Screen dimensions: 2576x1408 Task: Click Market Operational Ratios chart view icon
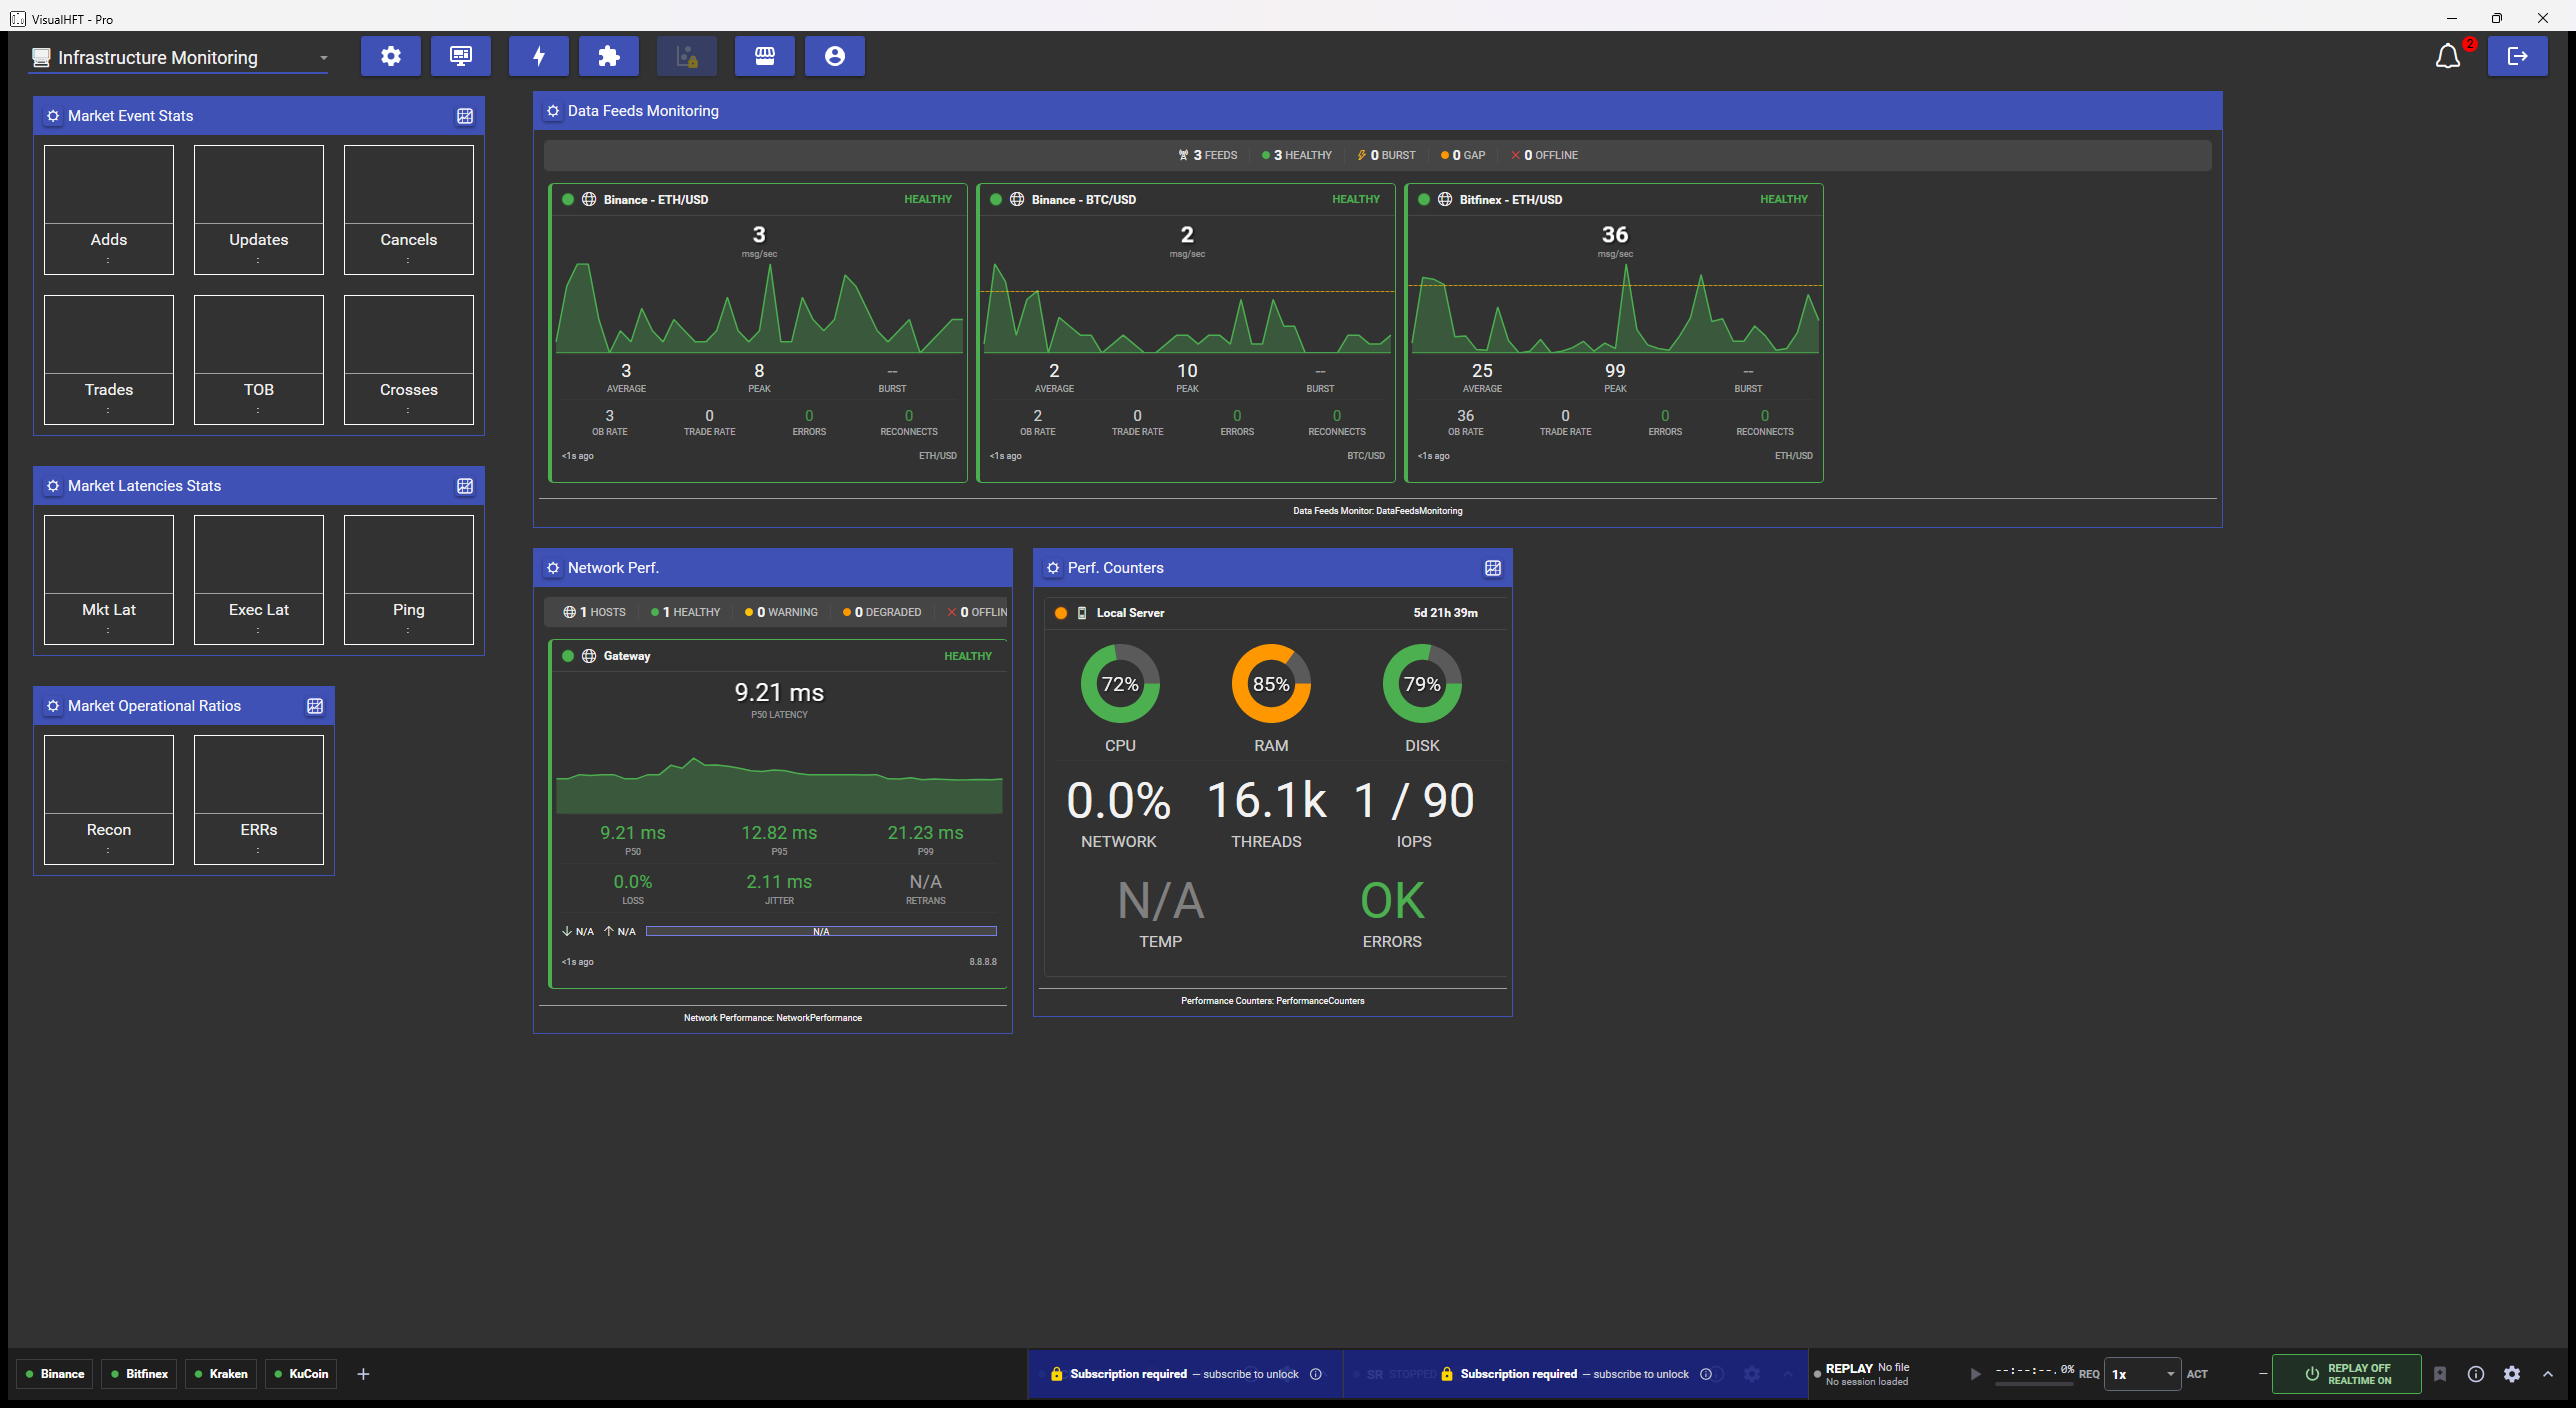315,706
